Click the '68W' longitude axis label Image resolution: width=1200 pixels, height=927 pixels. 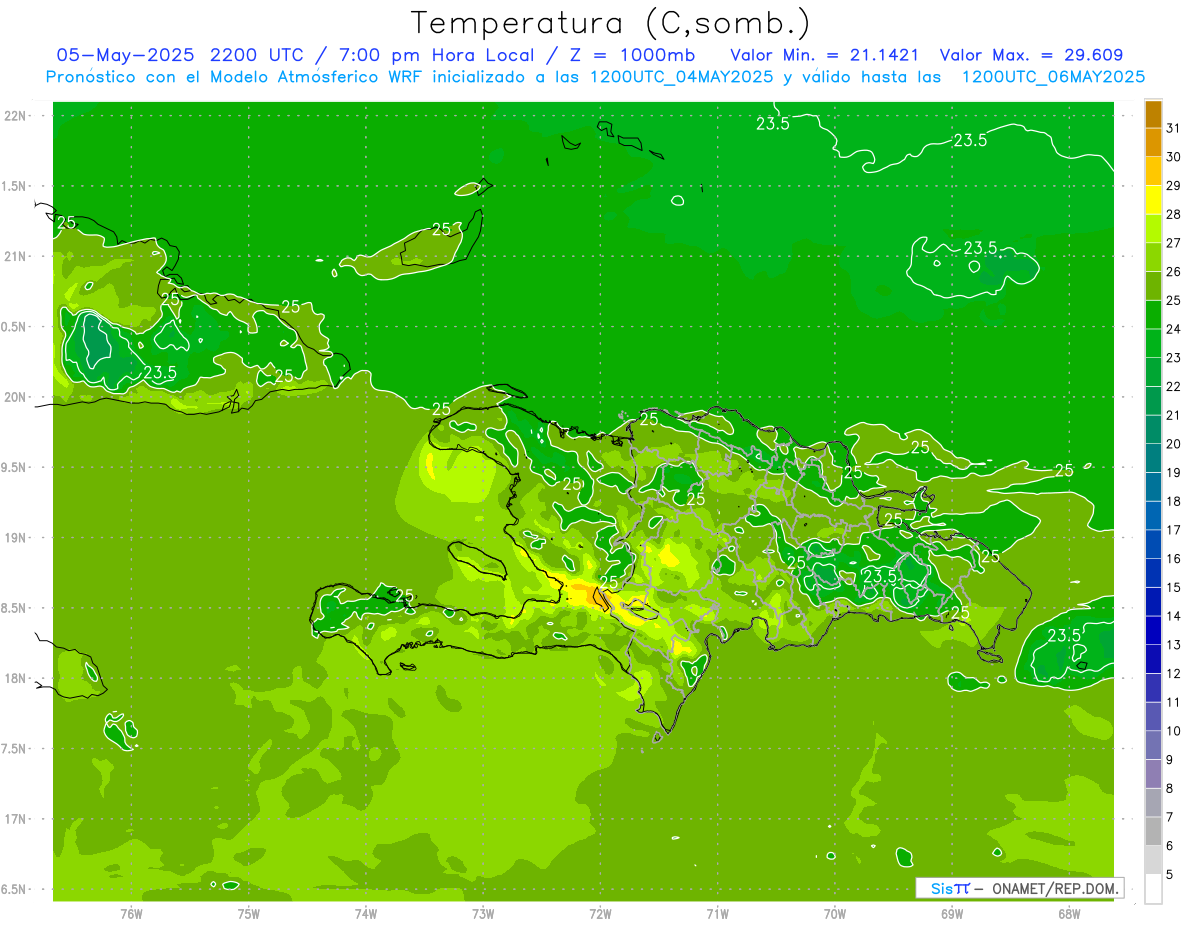coord(1069,914)
